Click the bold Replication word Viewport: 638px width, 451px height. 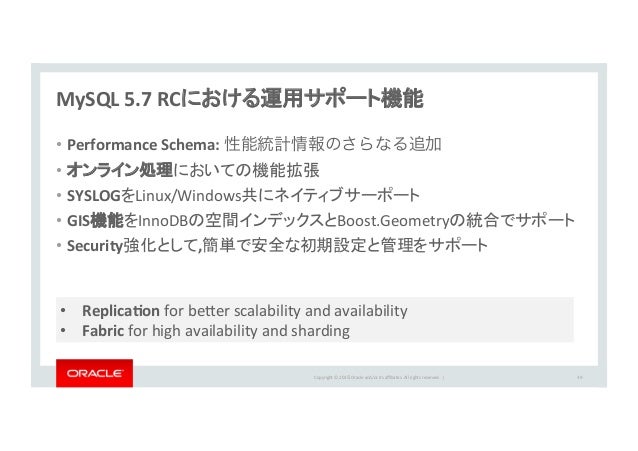point(121,311)
